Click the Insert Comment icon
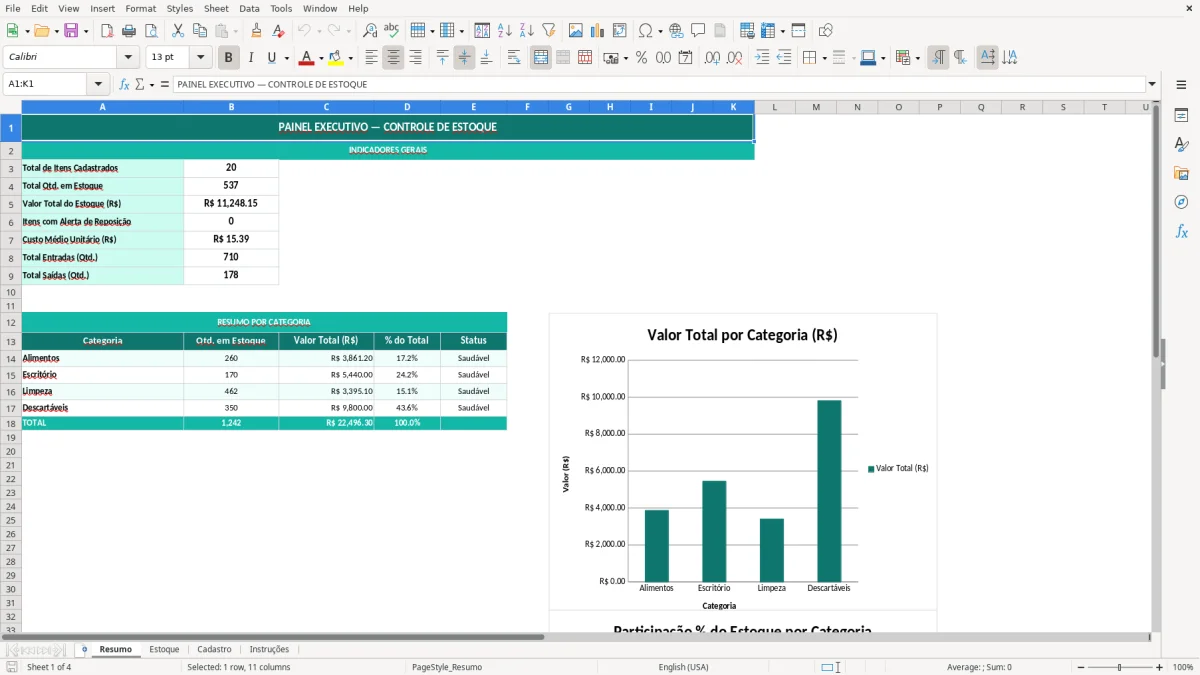The height and width of the screenshot is (675, 1200). coord(698,31)
